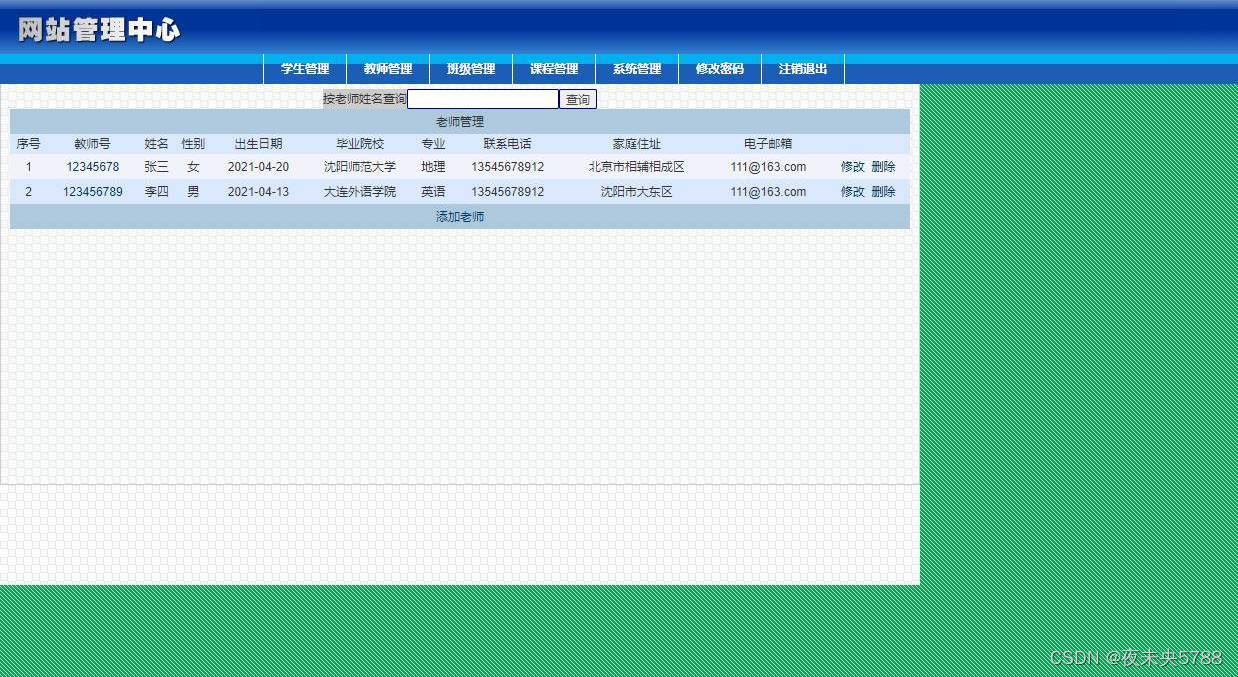This screenshot has width=1238, height=677.
Task: Select birth date 2021-04-20
Action: pos(258,167)
